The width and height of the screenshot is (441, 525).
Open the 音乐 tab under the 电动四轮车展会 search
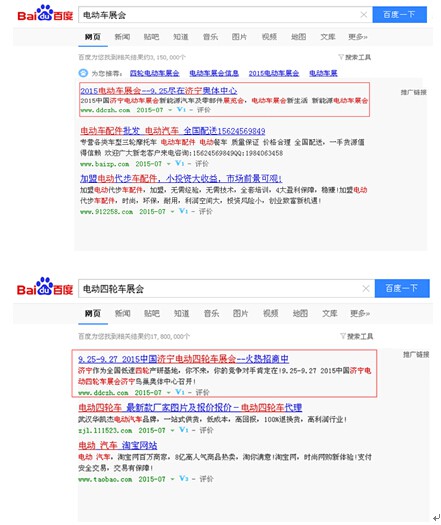point(211,313)
